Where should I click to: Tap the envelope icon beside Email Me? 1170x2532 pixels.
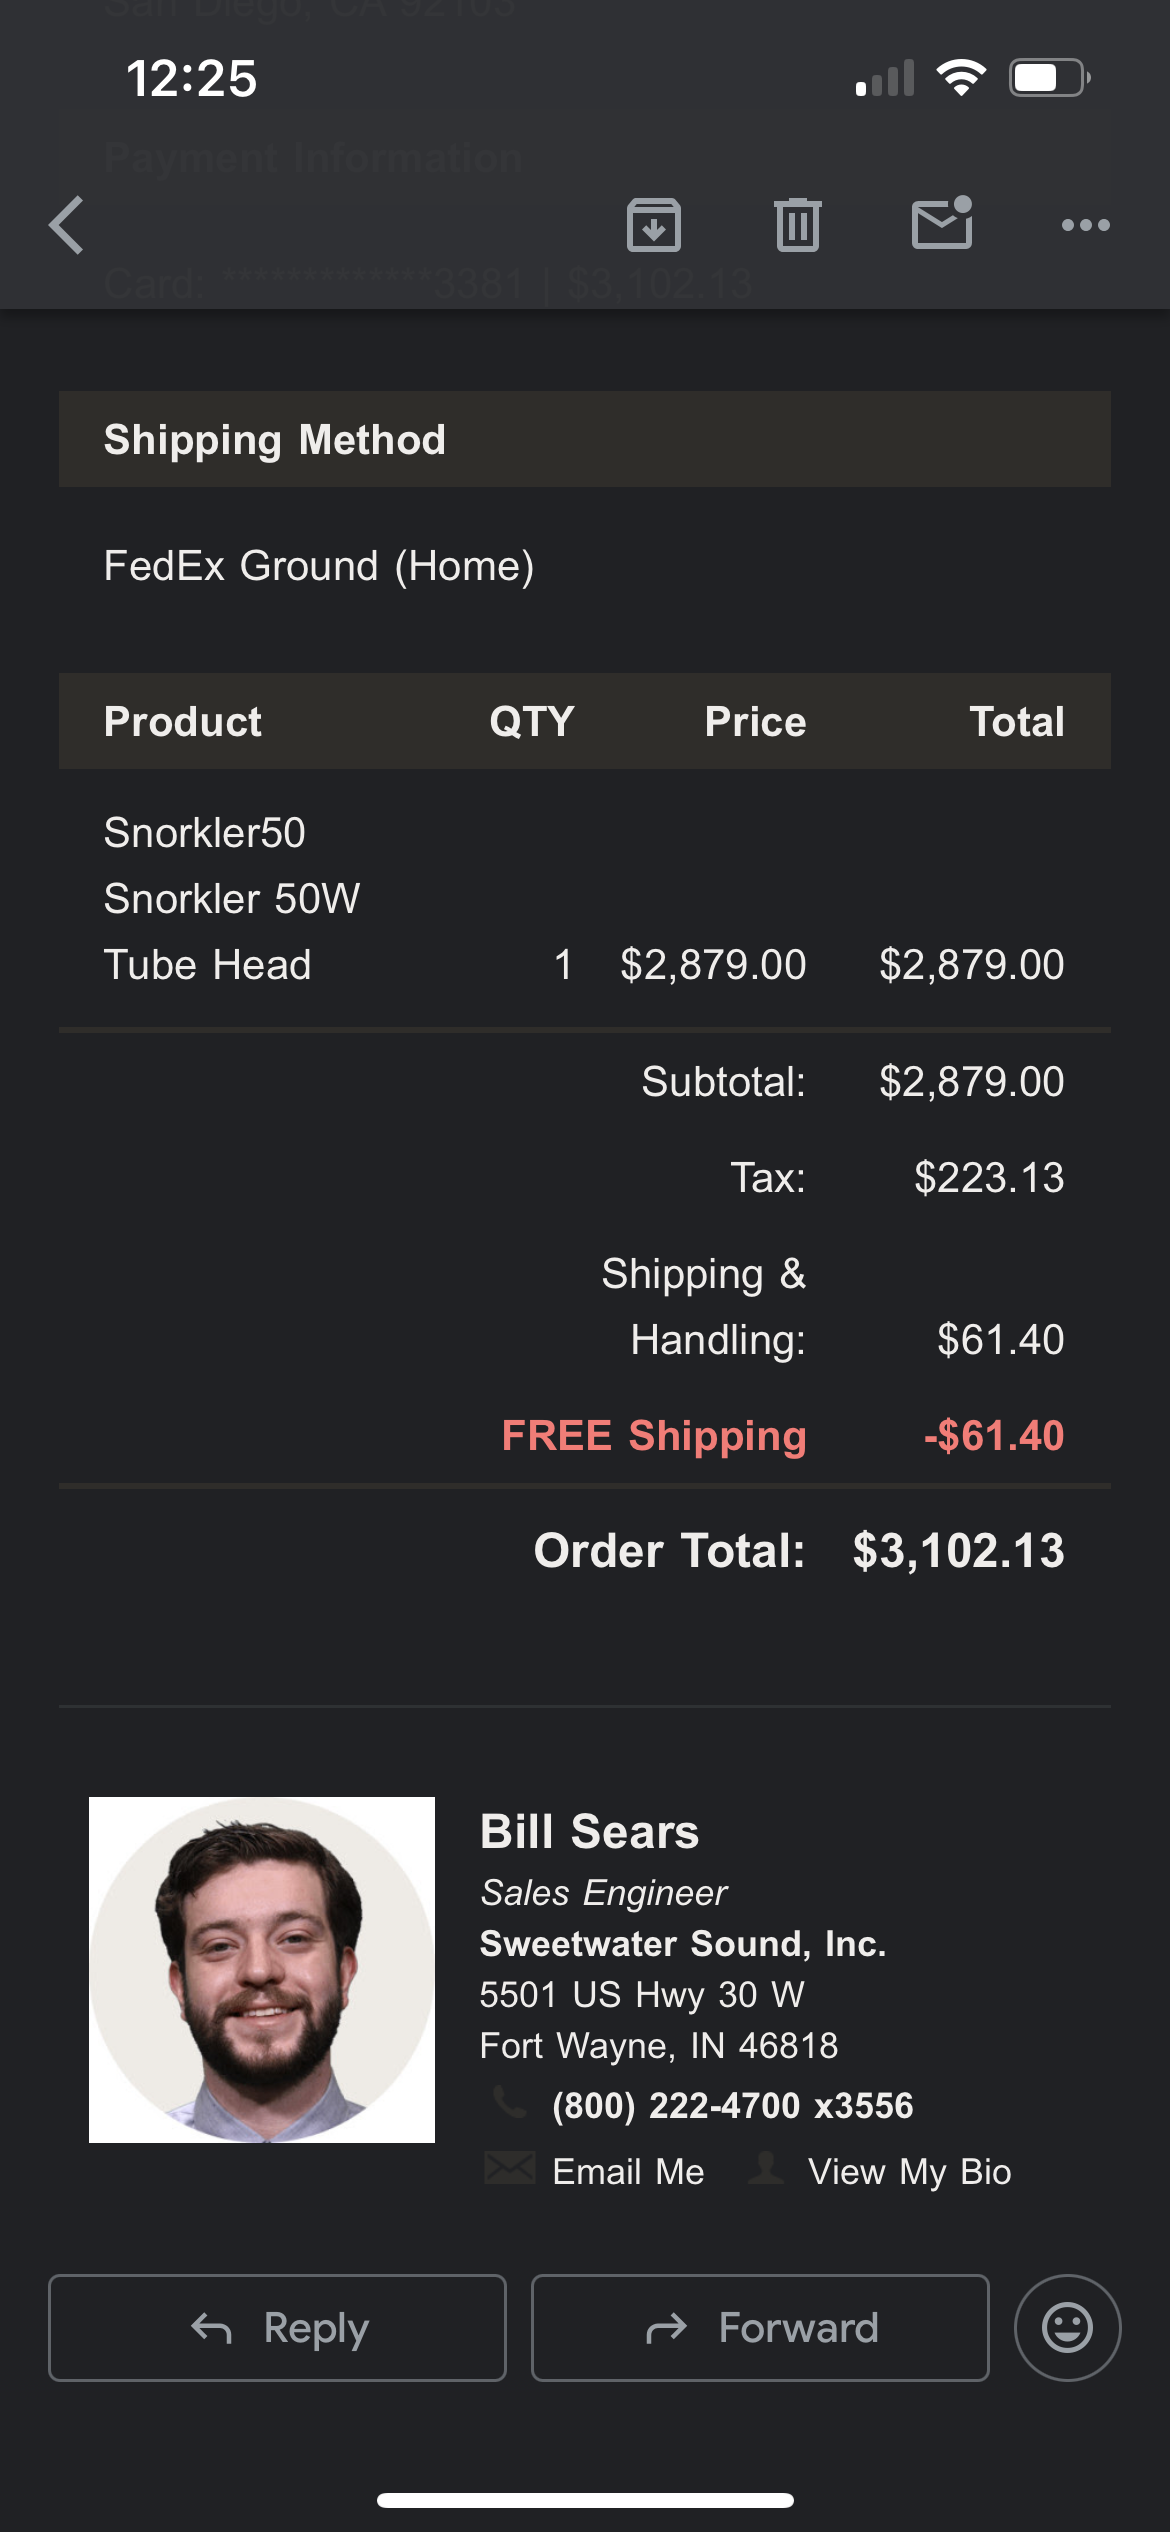click(x=510, y=2167)
